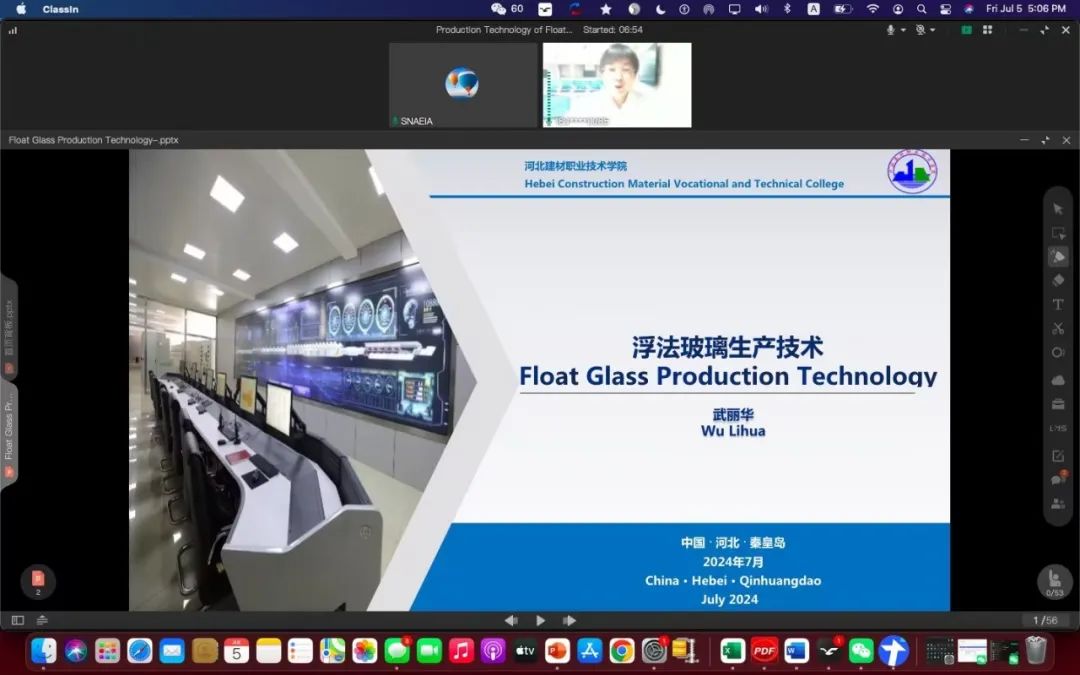
Task: Open PowerPoint in the Dock
Action: tap(557, 650)
